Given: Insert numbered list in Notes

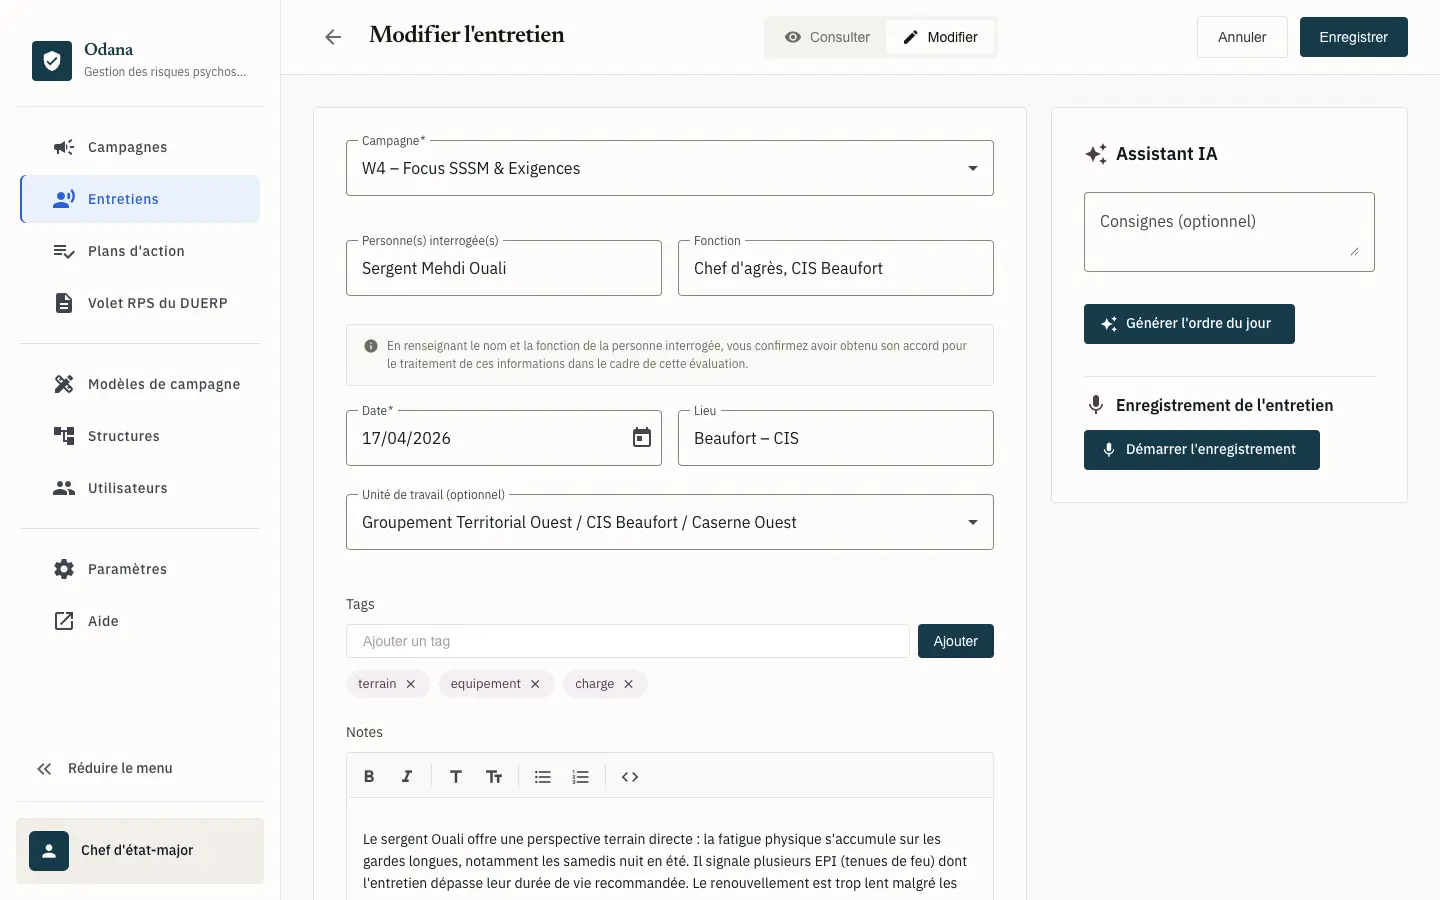Looking at the screenshot, I should click(581, 777).
